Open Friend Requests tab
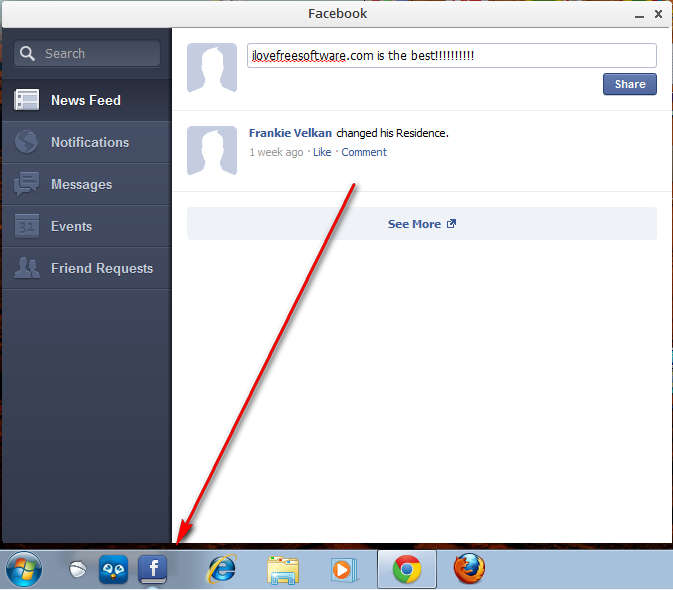Screen dimensions: 673x590 87,268
